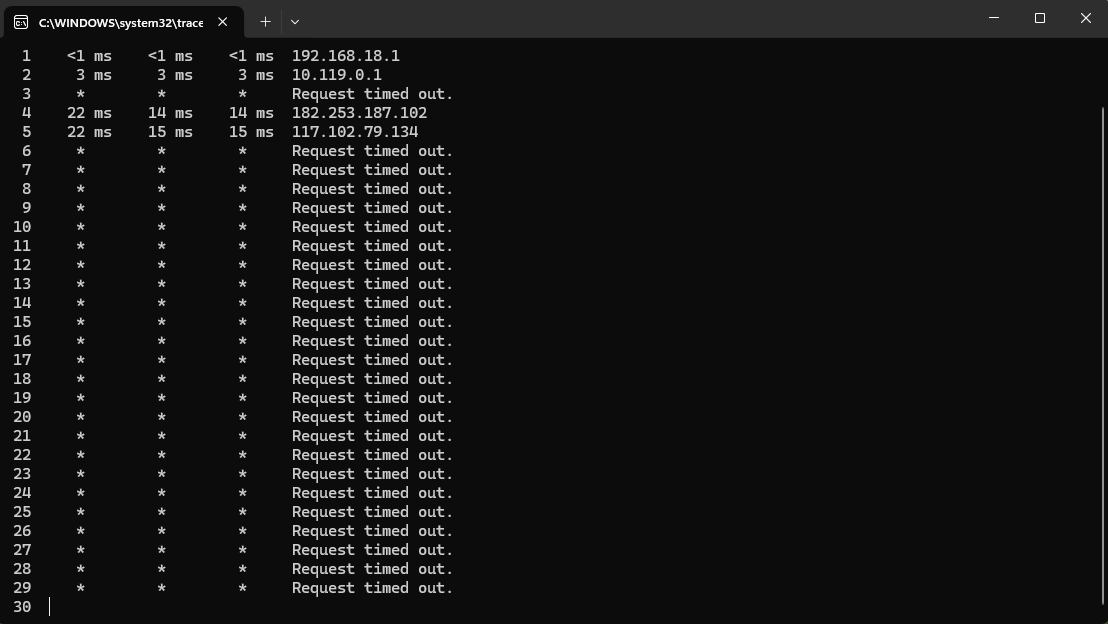Viewport: 1108px width, 624px height.
Task: Click hop number 30 line
Action: pyautogui.click(x=22, y=607)
